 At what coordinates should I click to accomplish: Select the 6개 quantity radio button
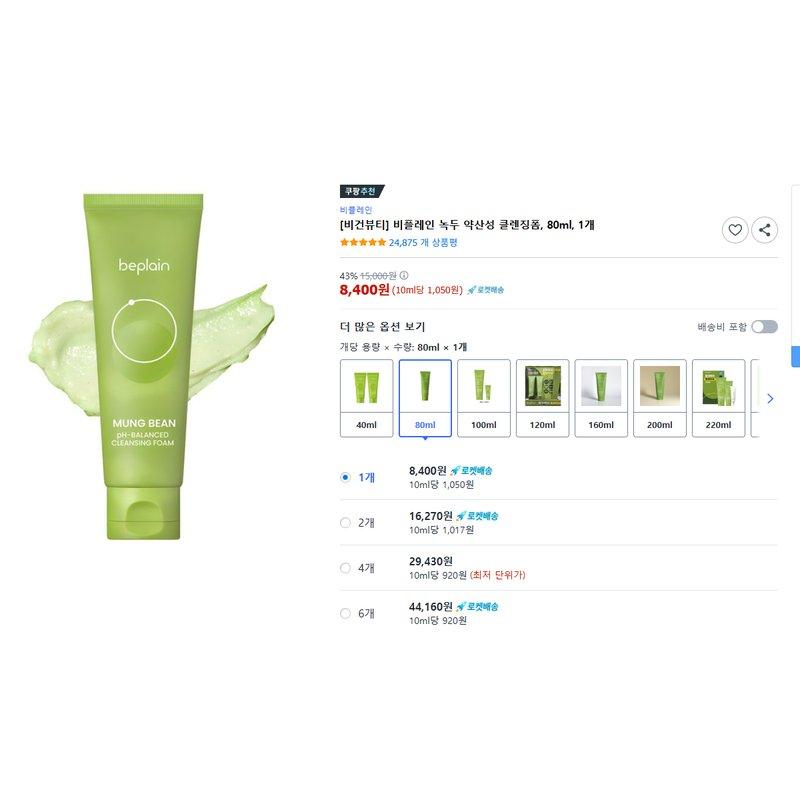345,613
